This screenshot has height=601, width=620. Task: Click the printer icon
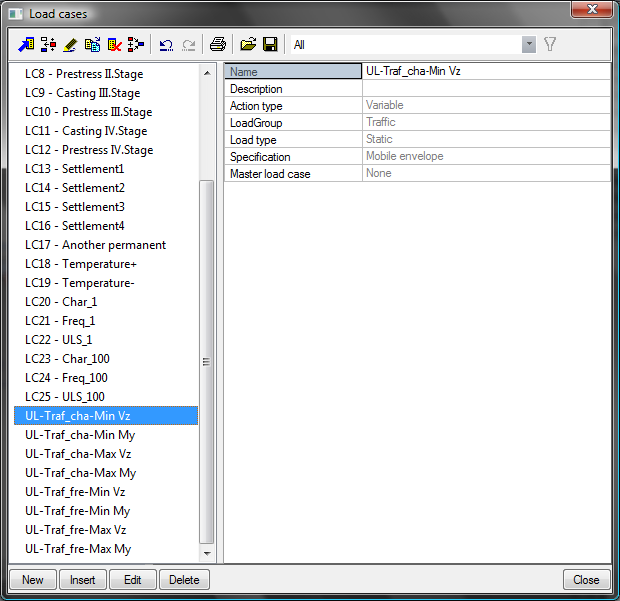(x=217, y=45)
